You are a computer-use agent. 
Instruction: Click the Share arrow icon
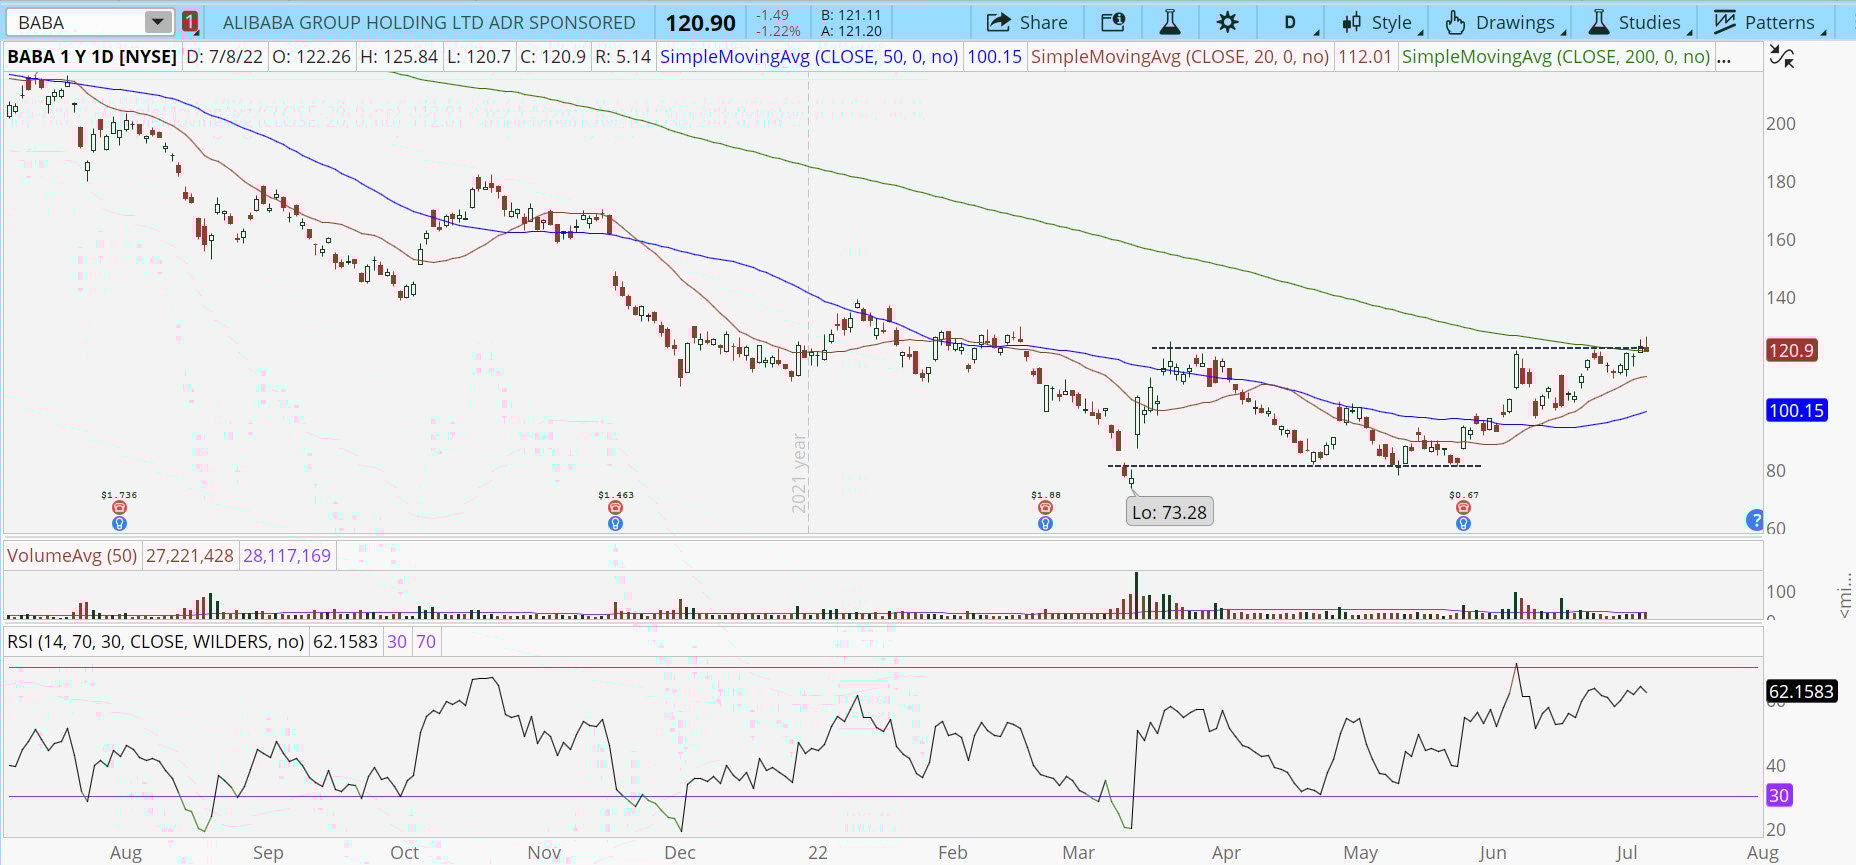(x=997, y=22)
